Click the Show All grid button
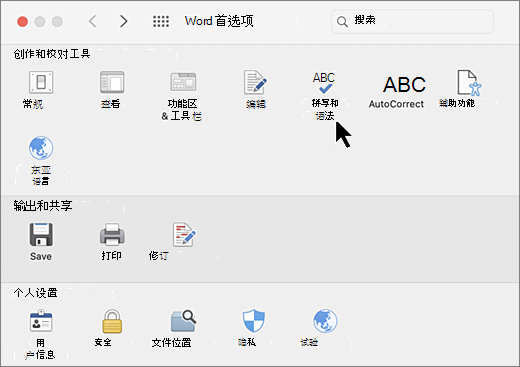 coord(161,21)
